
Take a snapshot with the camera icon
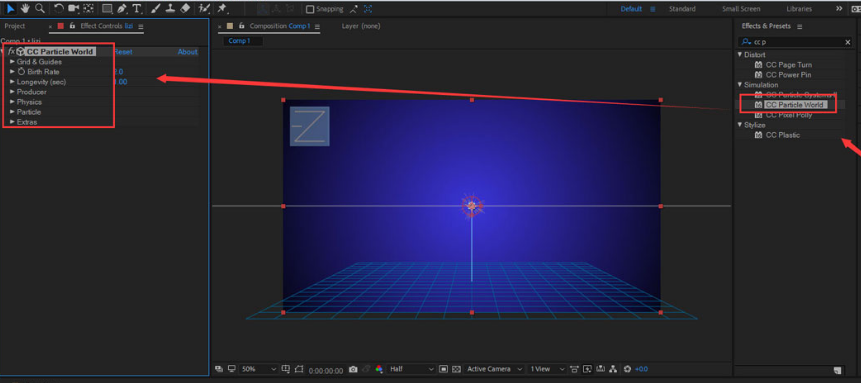tap(354, 369)
